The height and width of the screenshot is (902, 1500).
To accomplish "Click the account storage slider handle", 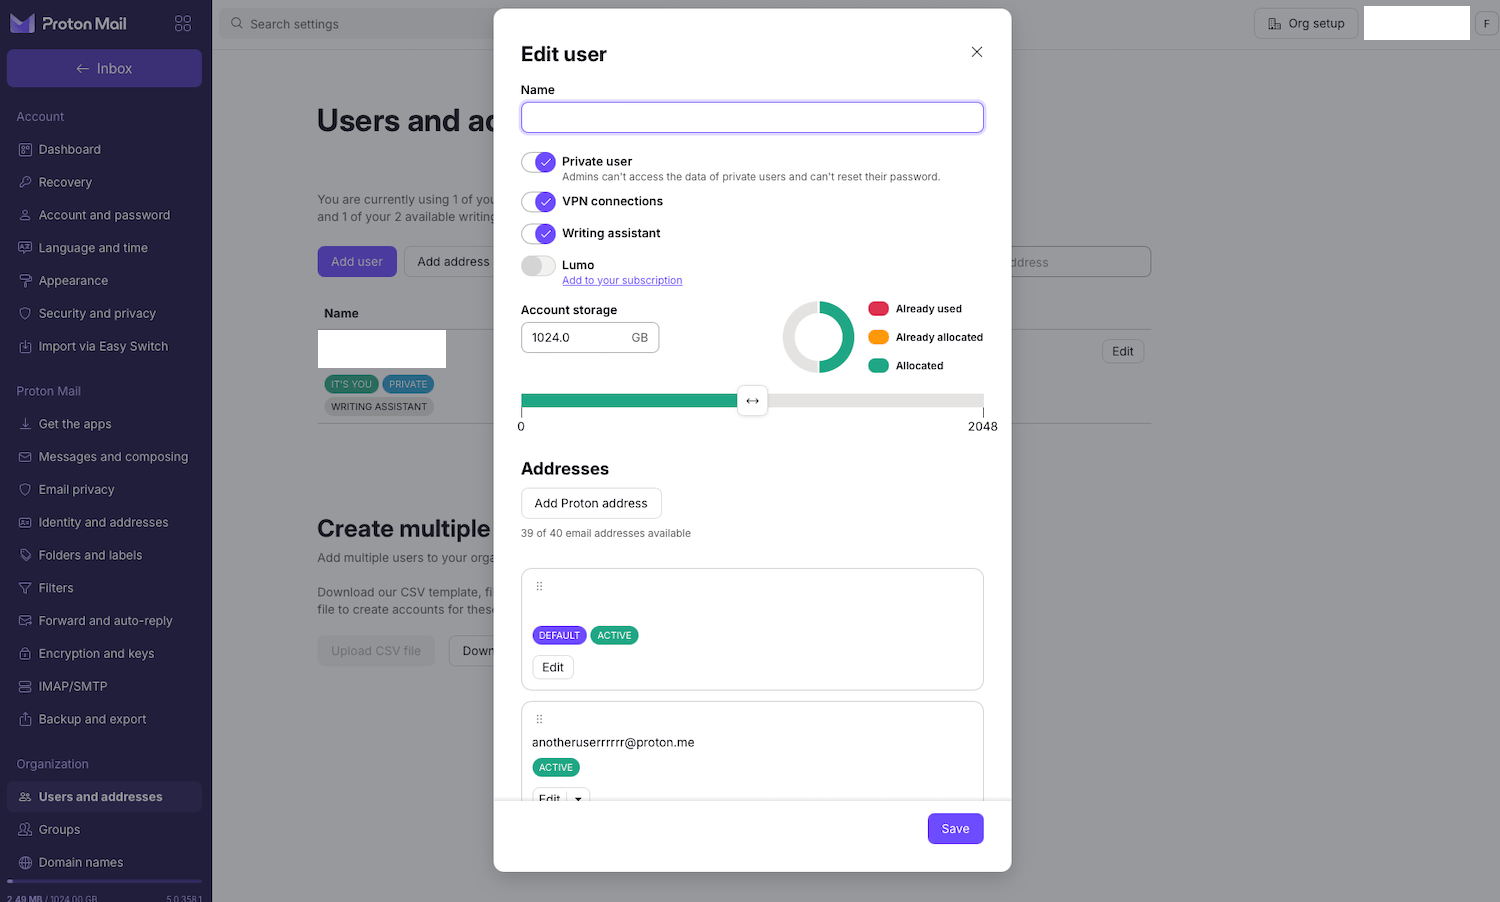I will 752,401.
